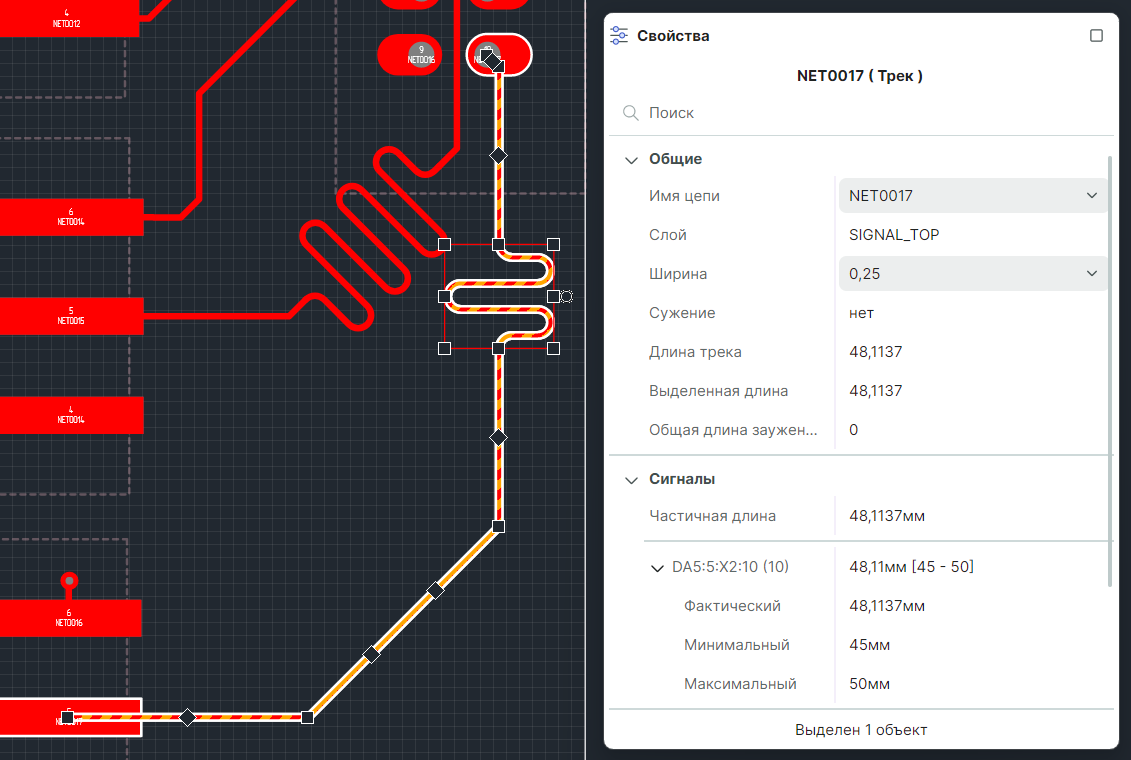
Task: Toggle the panel pin square icon
Action: 1096,35
